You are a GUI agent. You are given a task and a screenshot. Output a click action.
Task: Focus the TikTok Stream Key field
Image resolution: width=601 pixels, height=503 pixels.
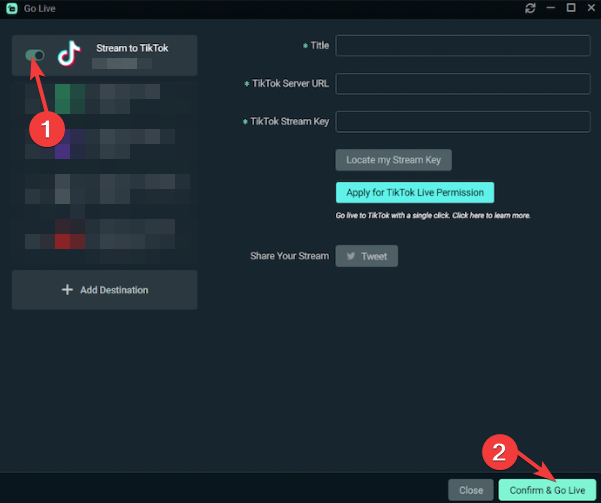[x=463, y=122]
